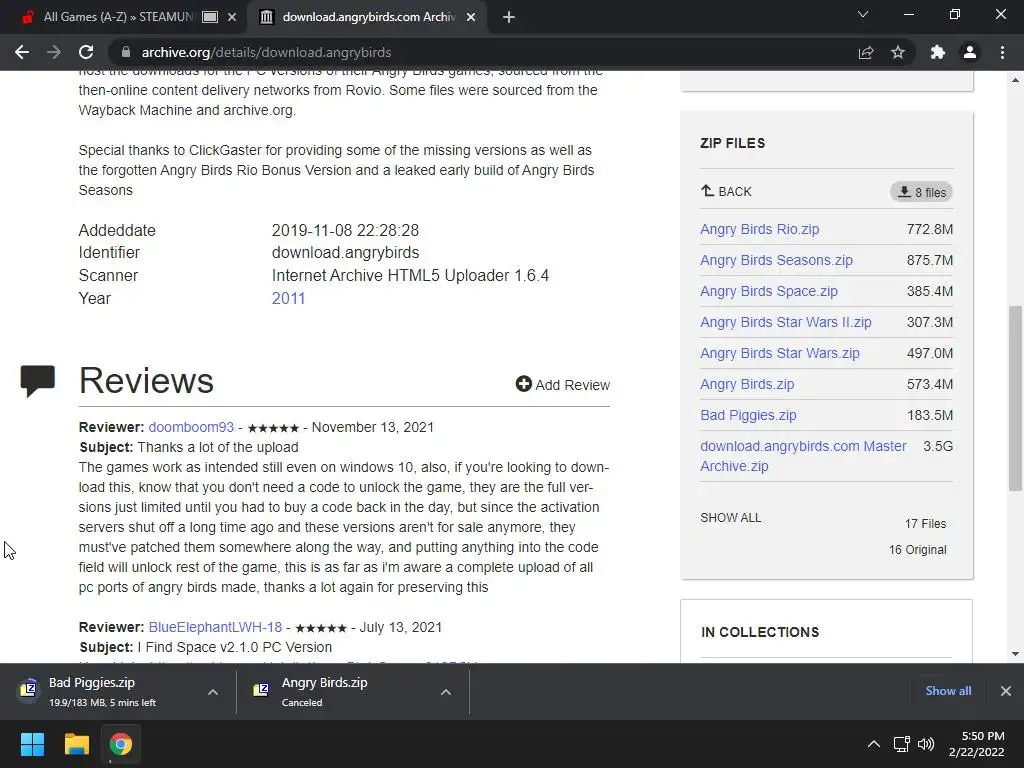
Task: Click the address bar URL field
Action: pos(483,52)
